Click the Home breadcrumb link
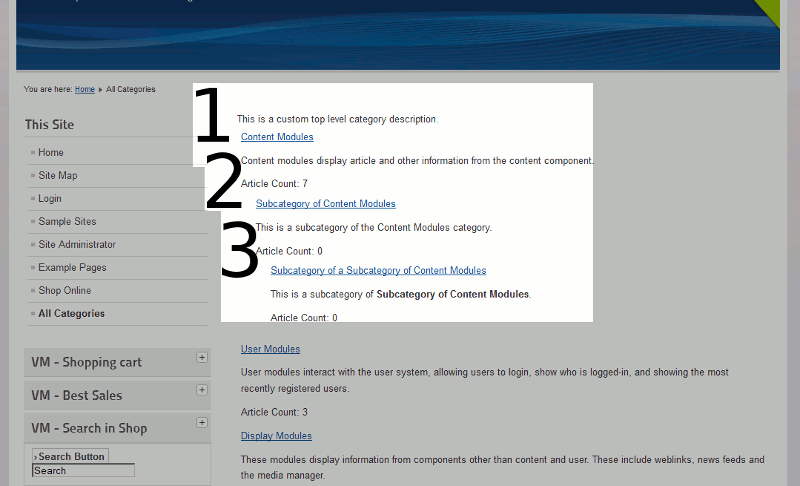This screenshot has width=800, height=486. click(x=85, y=89)
